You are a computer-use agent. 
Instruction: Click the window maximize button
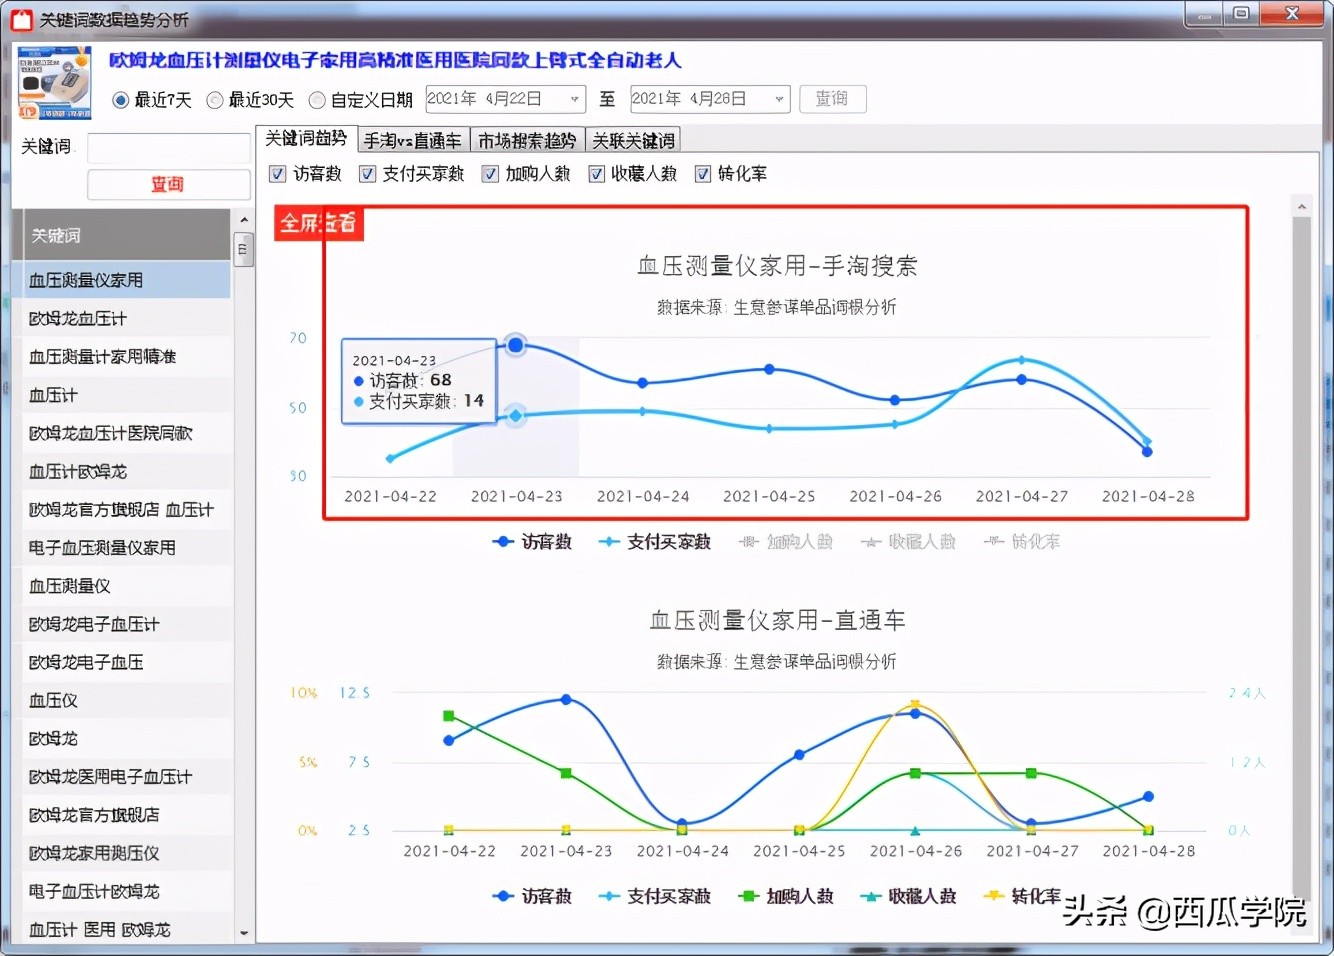[1240, 13]
